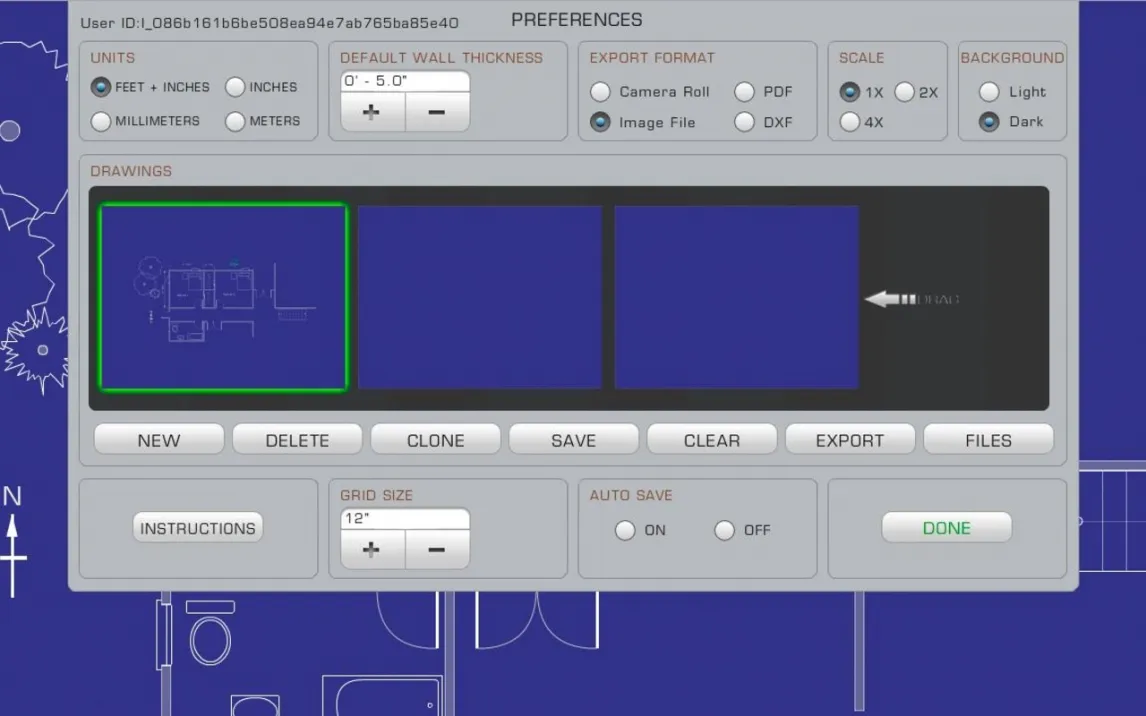This screenshot has height=716, width=1146.
Task: Increase default wall thickness with plus button
Action: (x=372, y=112)
